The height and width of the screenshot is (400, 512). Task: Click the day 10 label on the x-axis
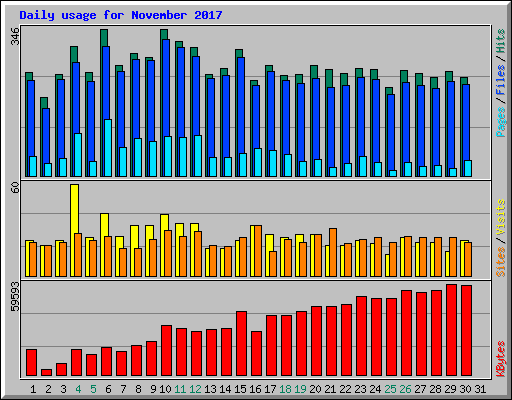pyautogui.click(x=165, y=389)
